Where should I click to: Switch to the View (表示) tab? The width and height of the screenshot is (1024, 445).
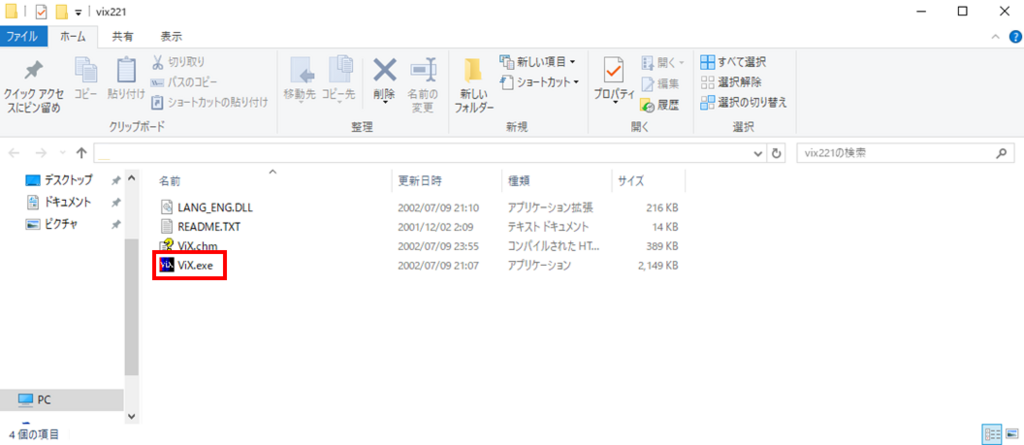(x=171, y=37)
